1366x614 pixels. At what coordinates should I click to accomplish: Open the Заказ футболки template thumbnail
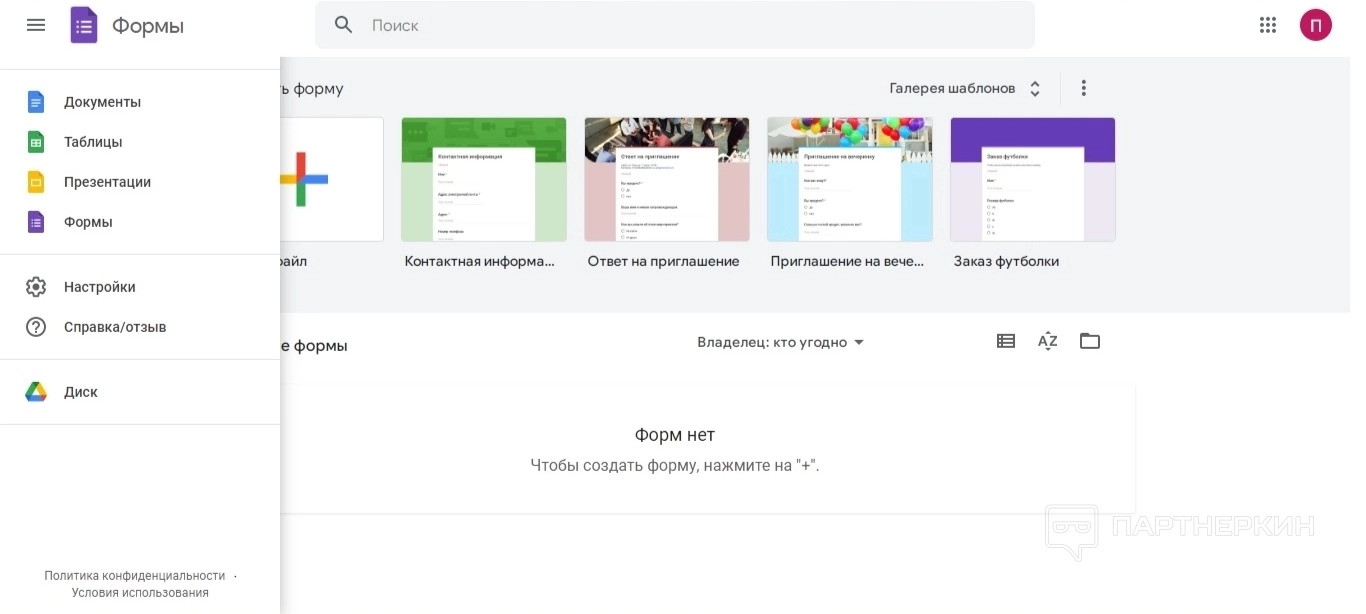point(1033,179)
